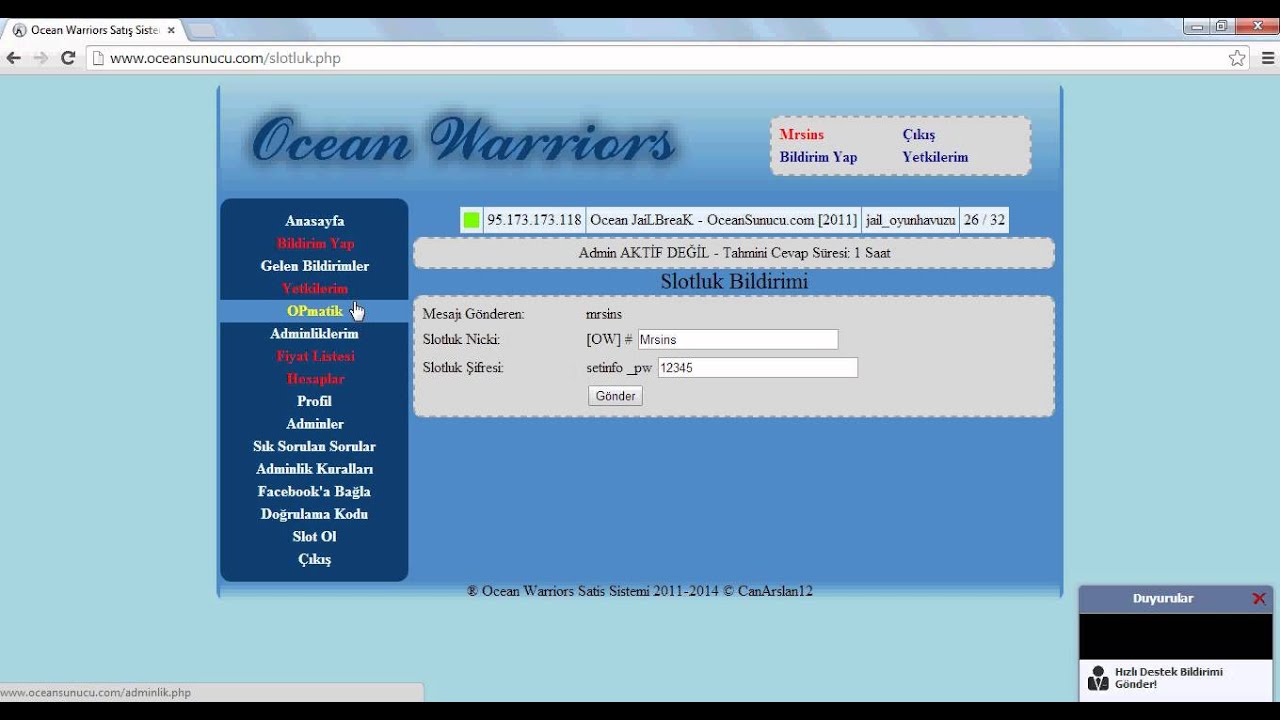Open Adminlik Kuralları in the sidebar
The height and width of the screenshot is (720, 1280).
tap(314, 469)
